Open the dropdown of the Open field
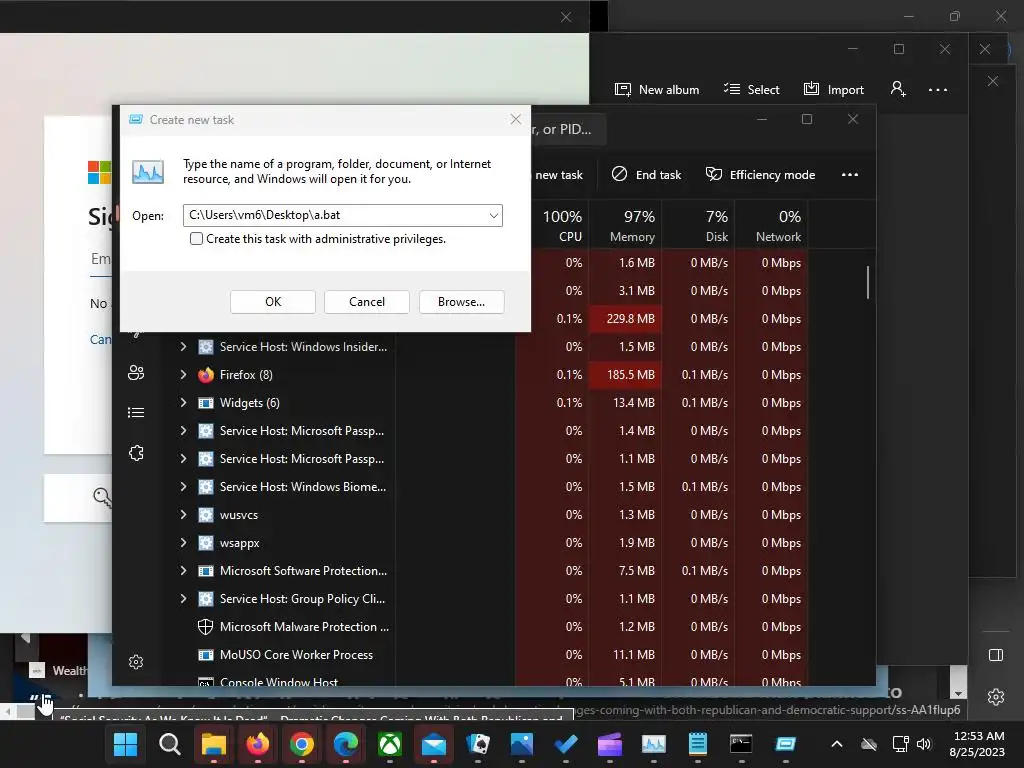Image resolution: width=1024 pixels, height=768 pixels. [x=494, y=216]
